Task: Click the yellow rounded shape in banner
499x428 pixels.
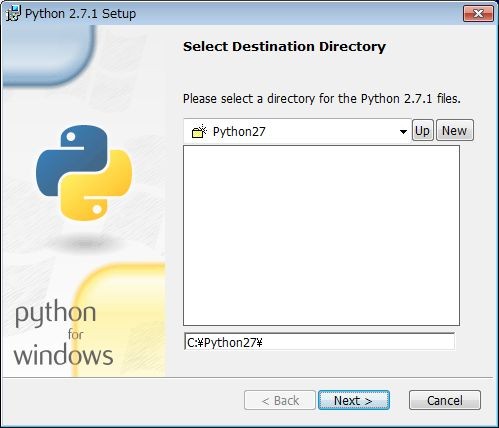Action: [119, 319]
